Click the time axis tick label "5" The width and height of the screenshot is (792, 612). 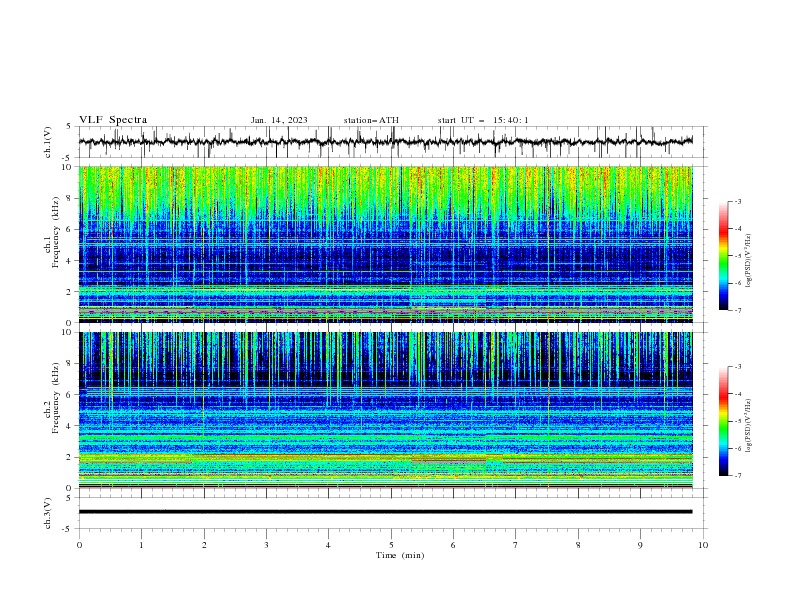pyautogui.click(x=391, y=545)
